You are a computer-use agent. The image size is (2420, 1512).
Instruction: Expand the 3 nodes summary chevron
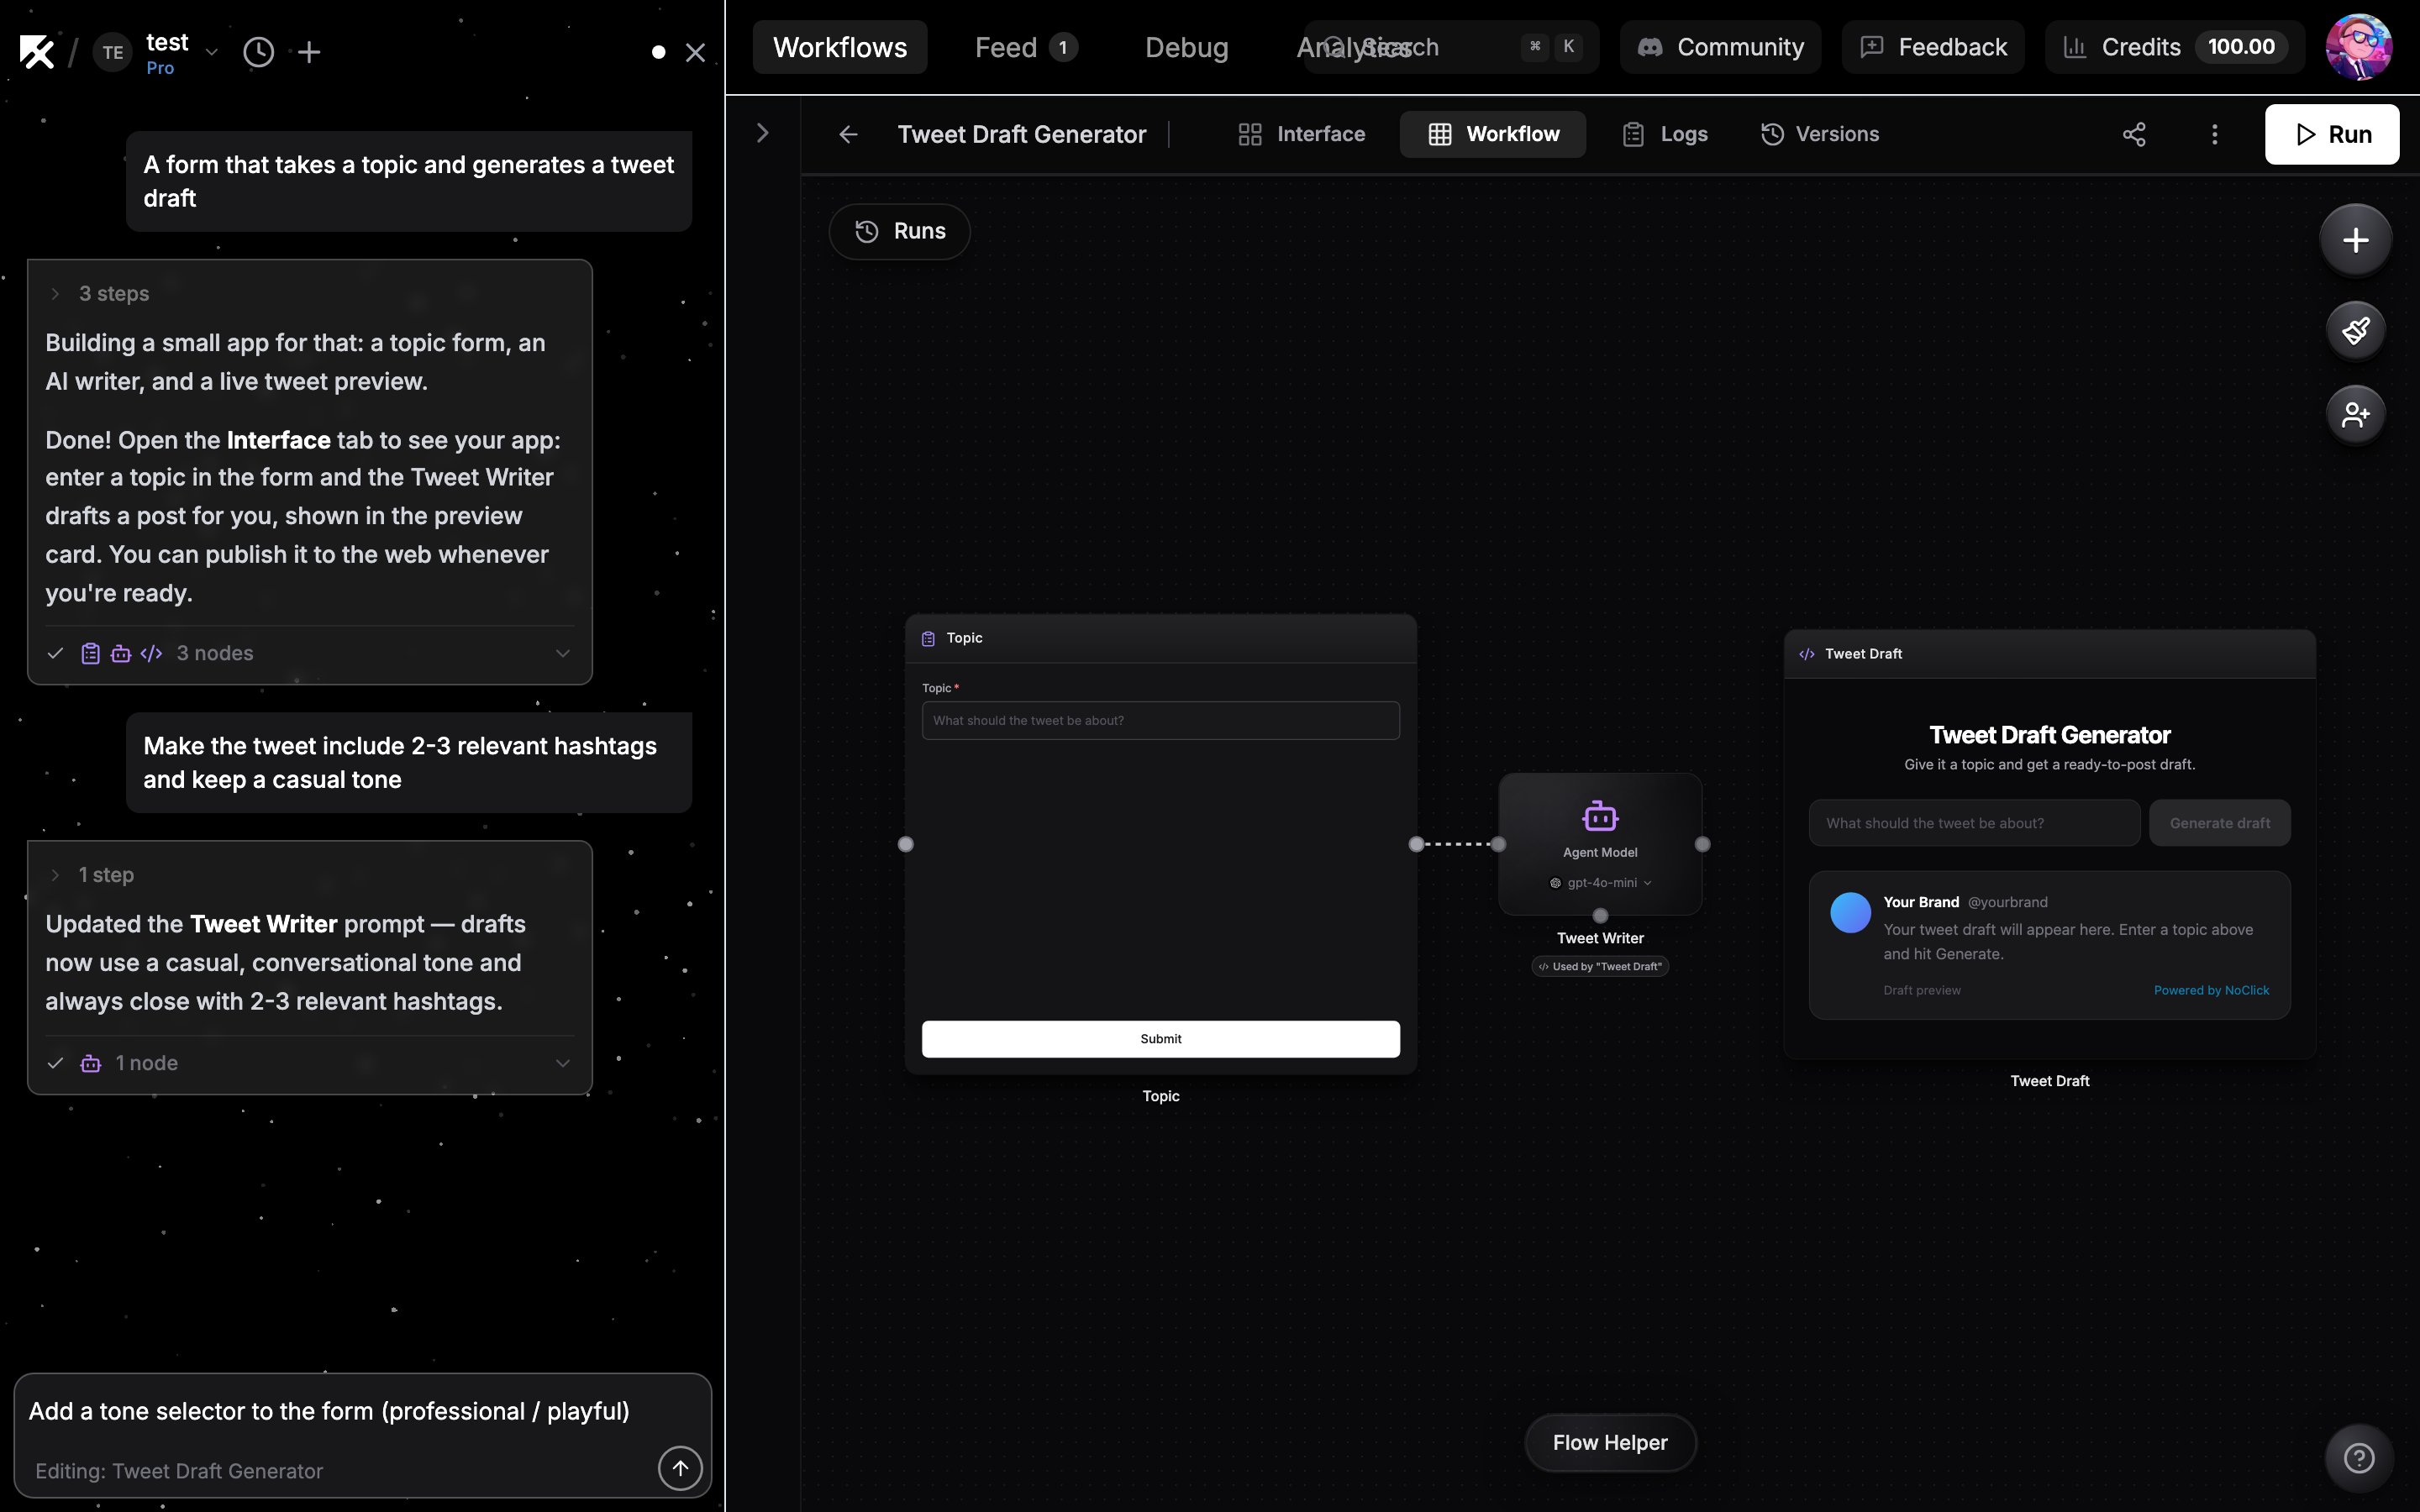pyautogui.click(x=563, y=653)
